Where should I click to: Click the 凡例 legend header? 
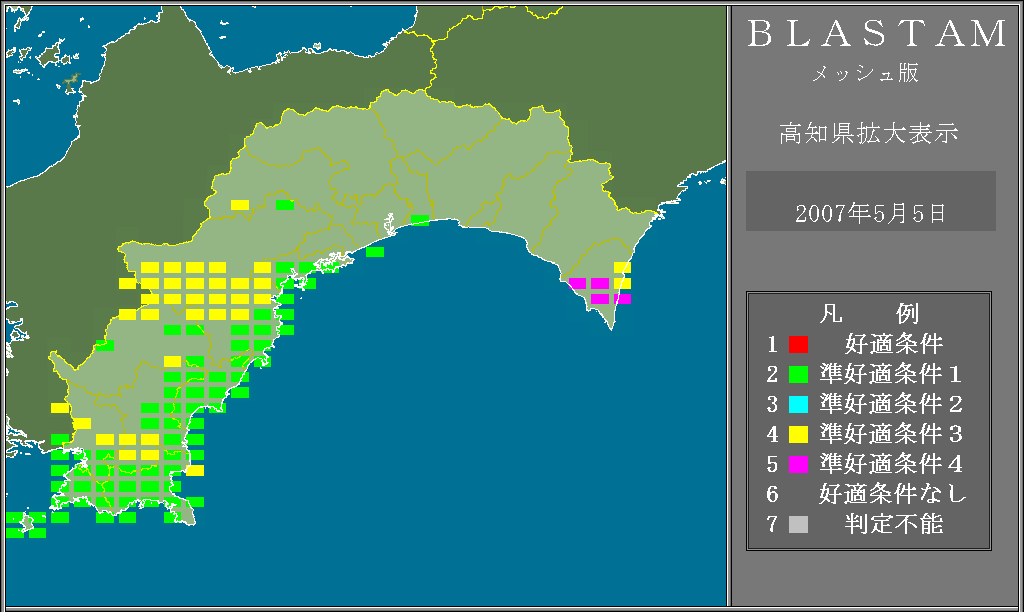(x=869, y=314)
